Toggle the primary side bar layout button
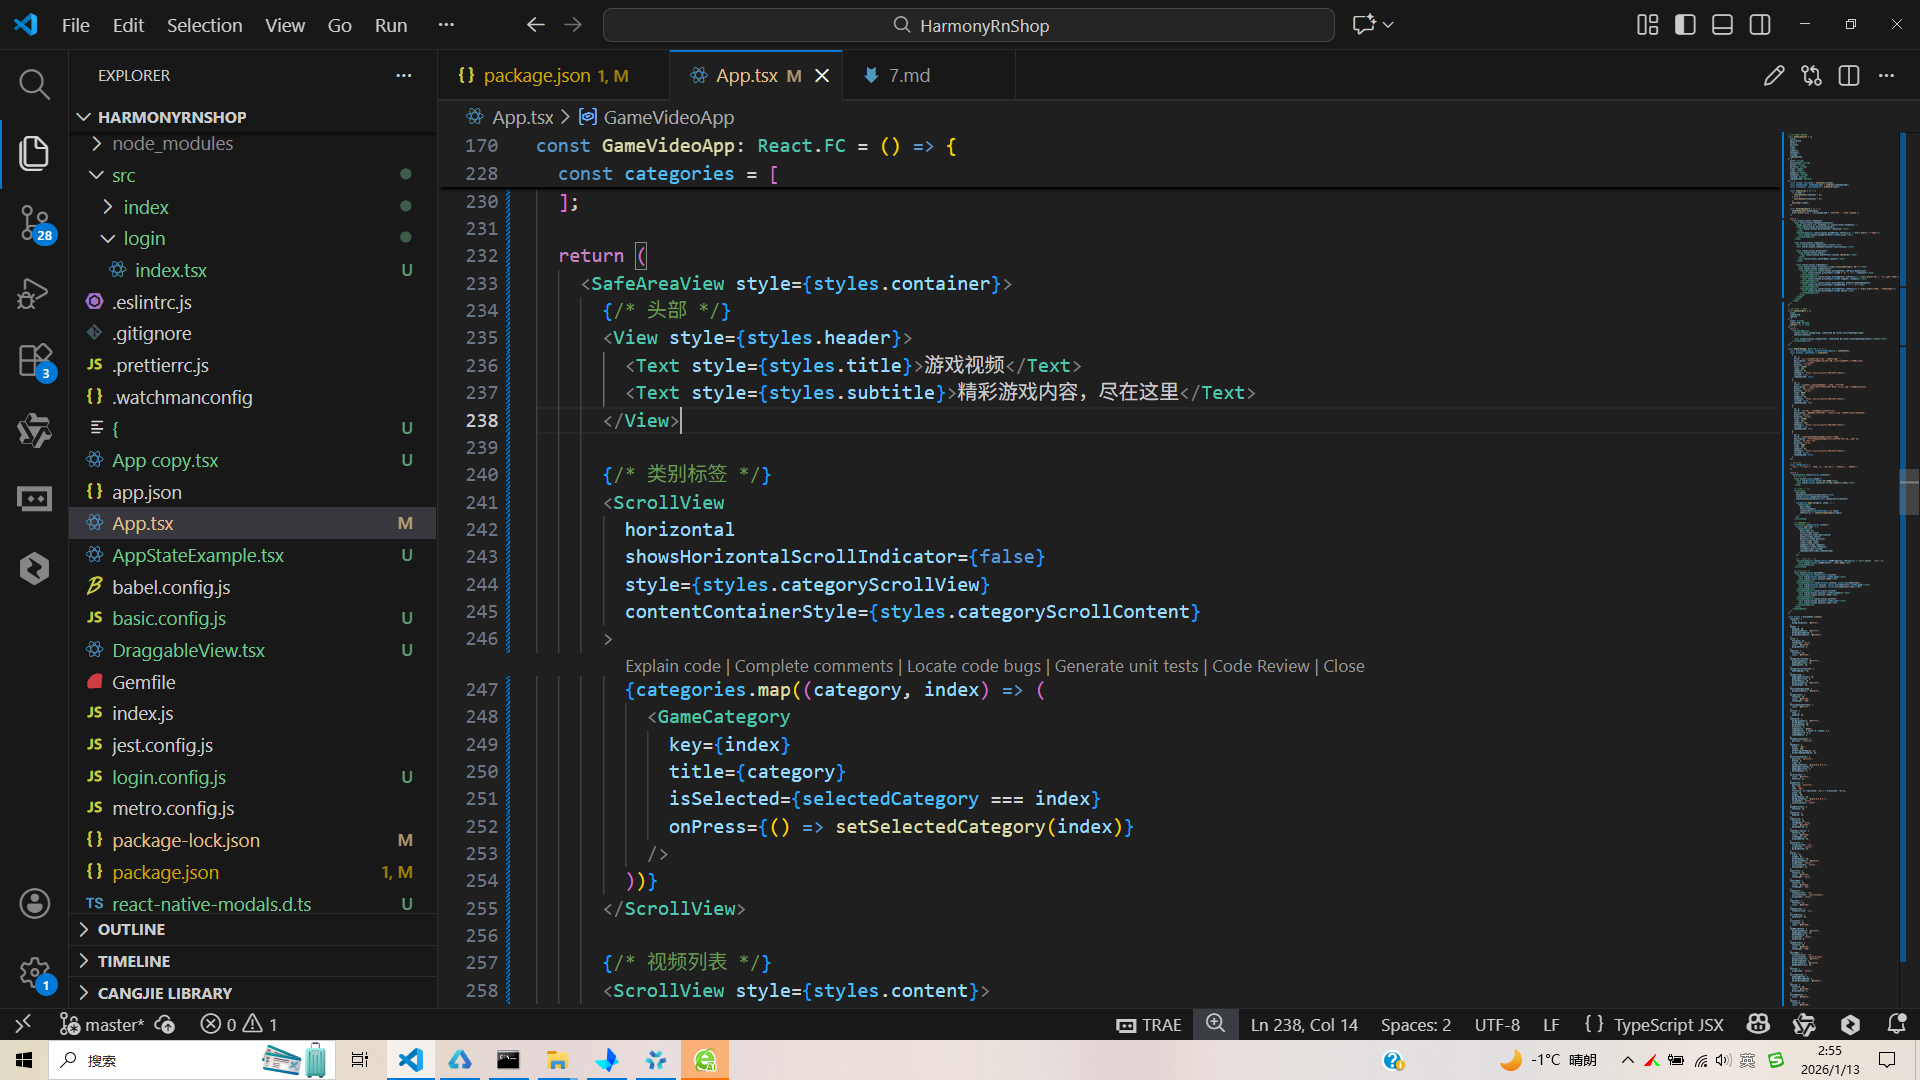 pos(1685,25)
